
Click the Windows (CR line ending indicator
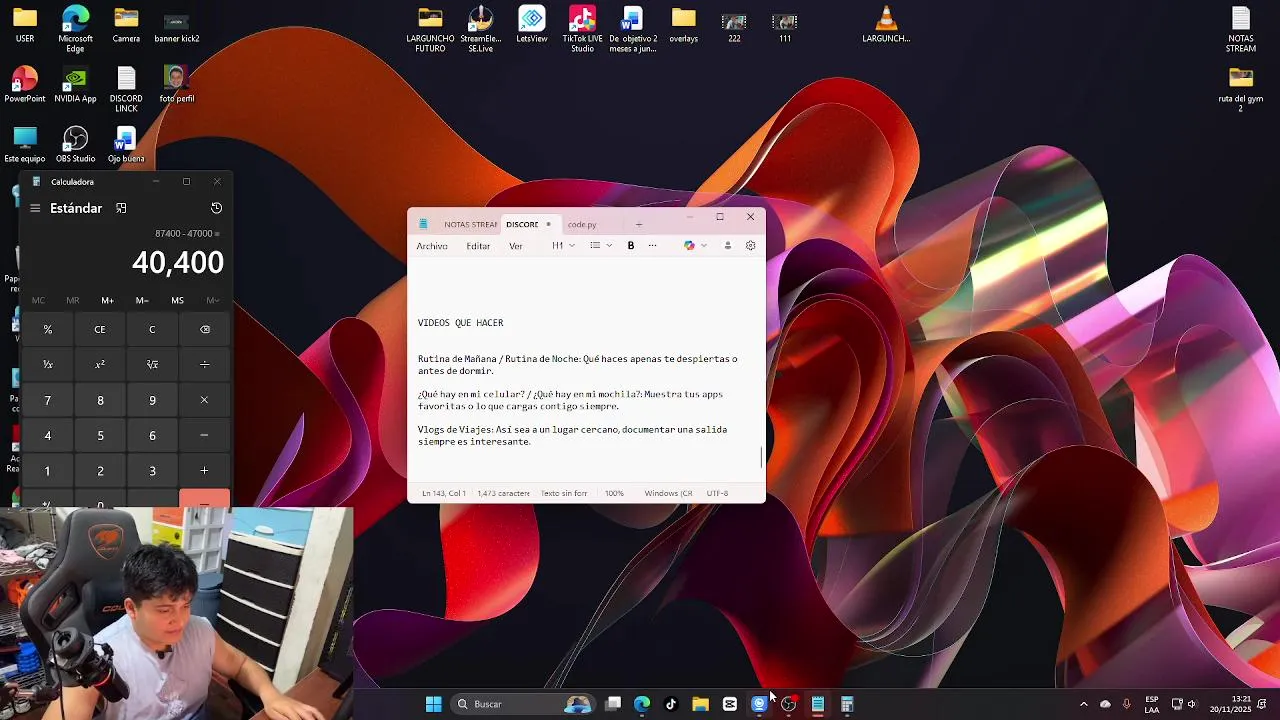click(x=668, y=493)
